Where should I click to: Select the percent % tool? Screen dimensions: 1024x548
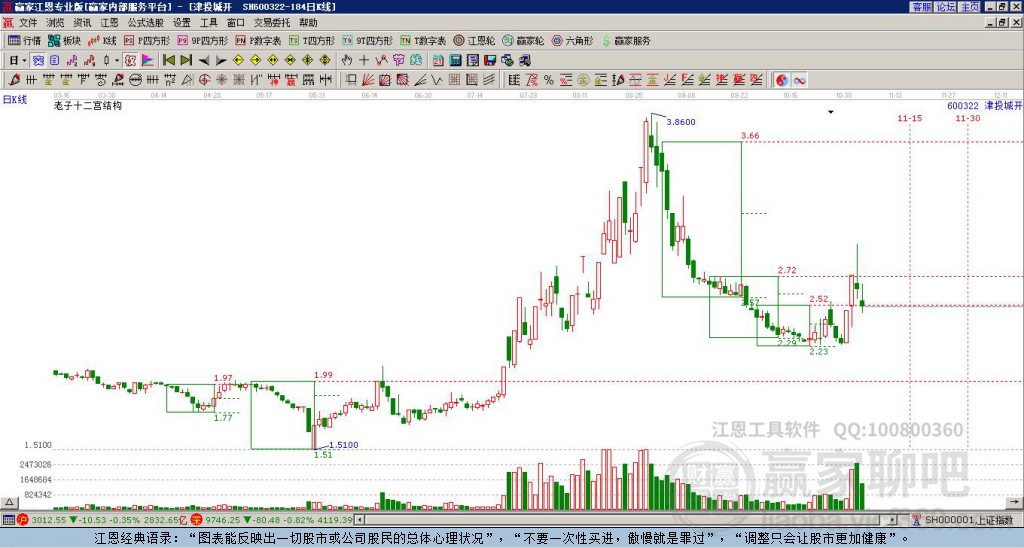(549, 80)
